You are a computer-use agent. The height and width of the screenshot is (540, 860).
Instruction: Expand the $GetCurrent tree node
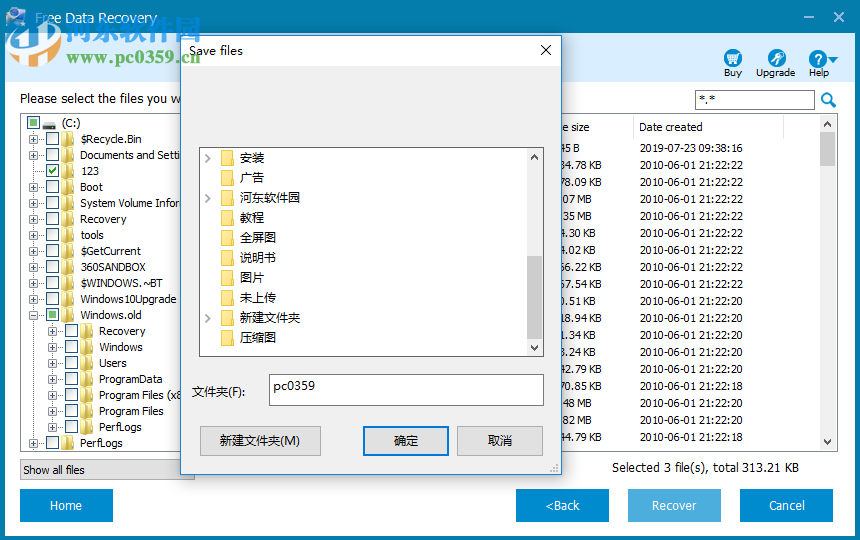click(33, 251)
